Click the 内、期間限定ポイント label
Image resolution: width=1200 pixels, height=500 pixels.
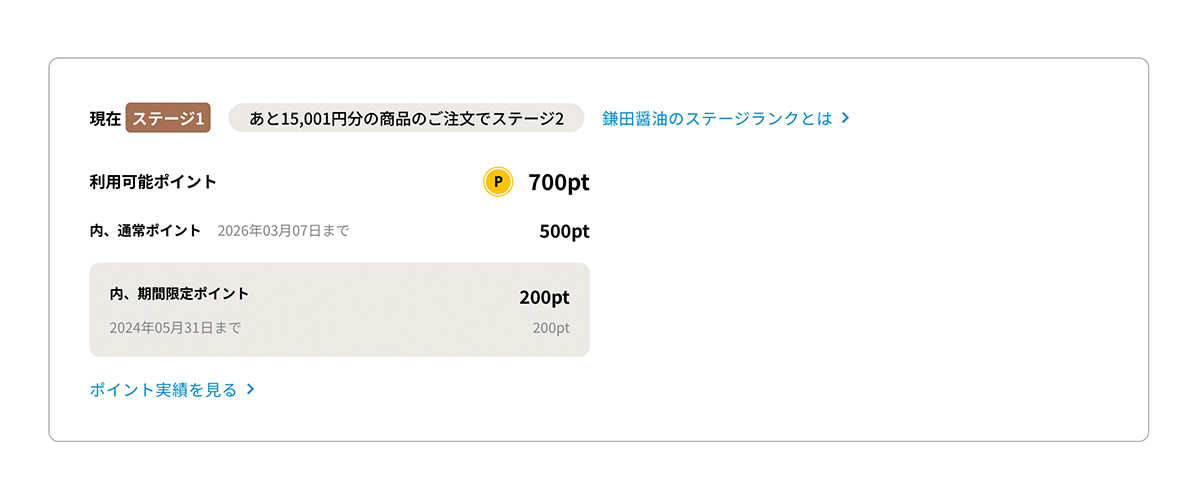click(179, 294)
